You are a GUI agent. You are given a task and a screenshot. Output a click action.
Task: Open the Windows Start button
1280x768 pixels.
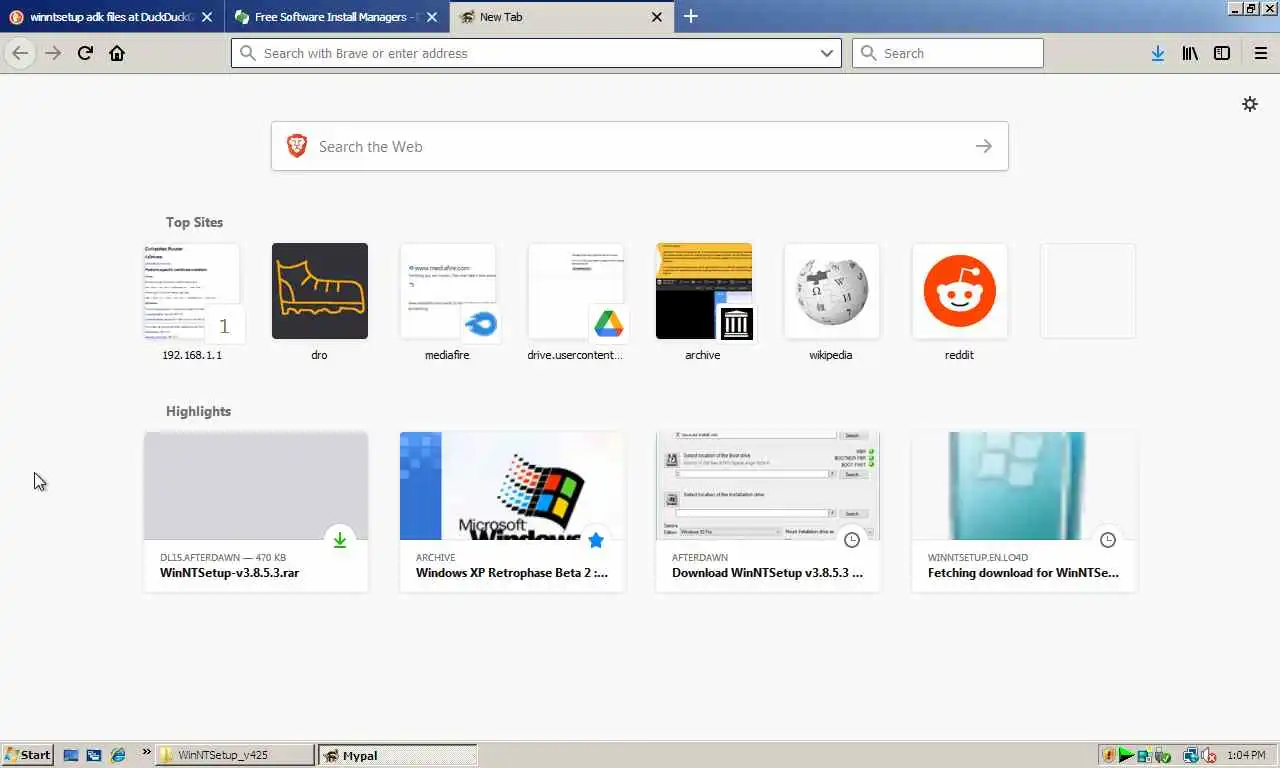pos(28,755)
